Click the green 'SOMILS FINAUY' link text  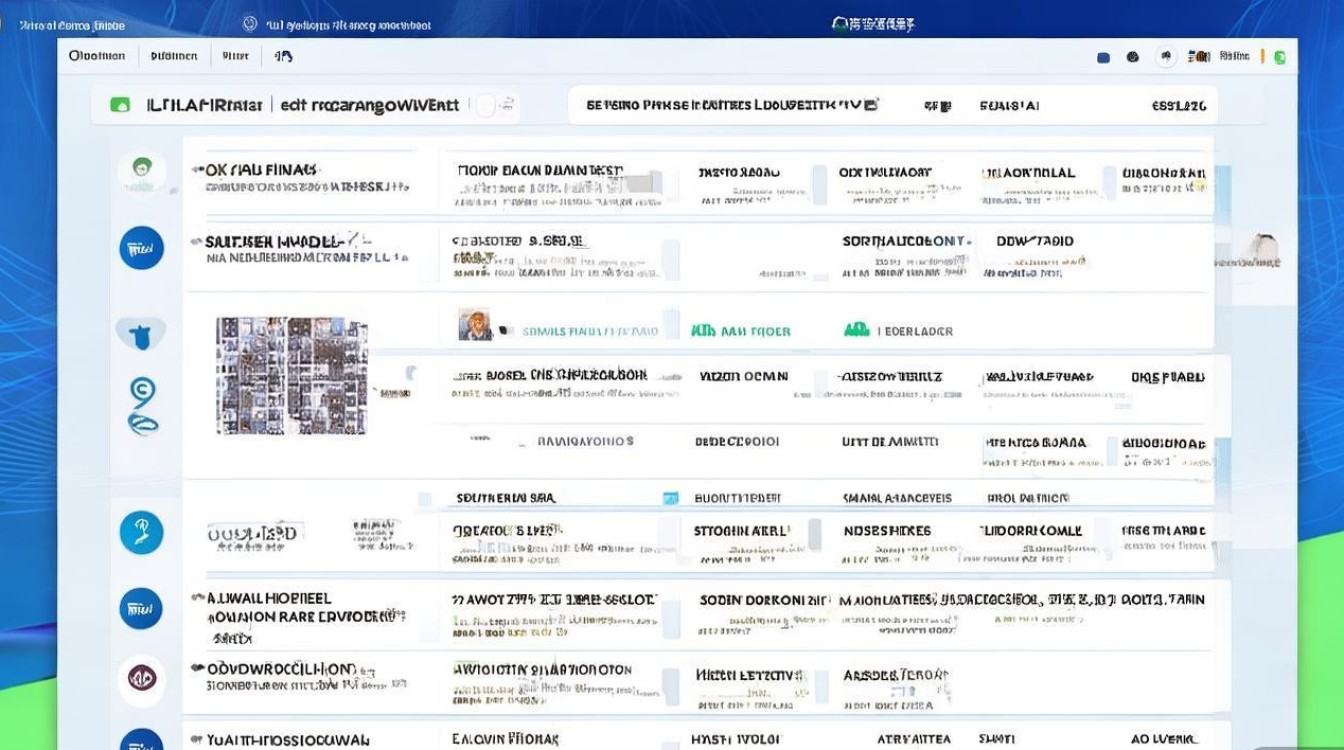tap(591, 331)
